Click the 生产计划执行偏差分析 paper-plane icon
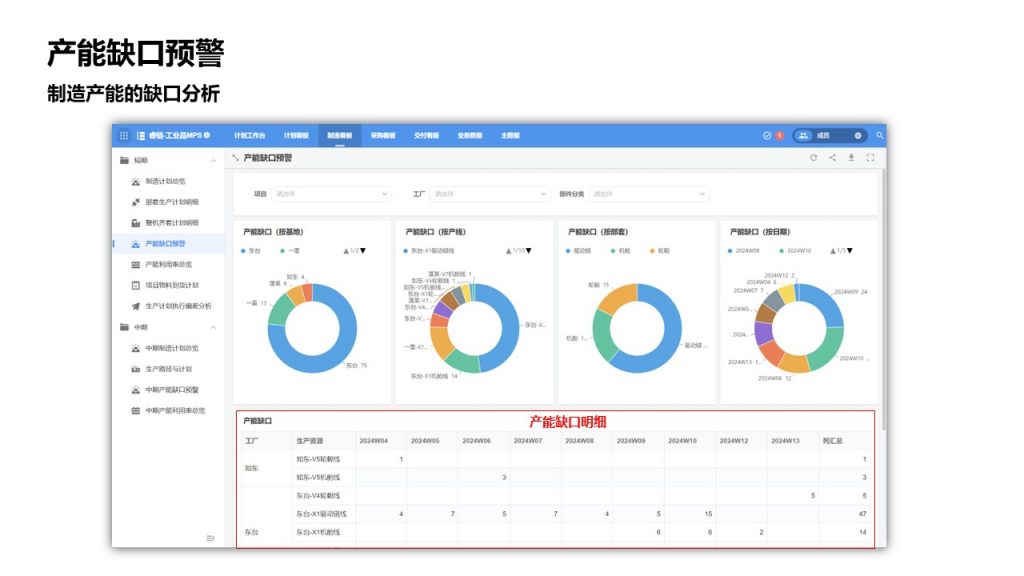Screen dimensions: 1024x576 click(135, 306)
